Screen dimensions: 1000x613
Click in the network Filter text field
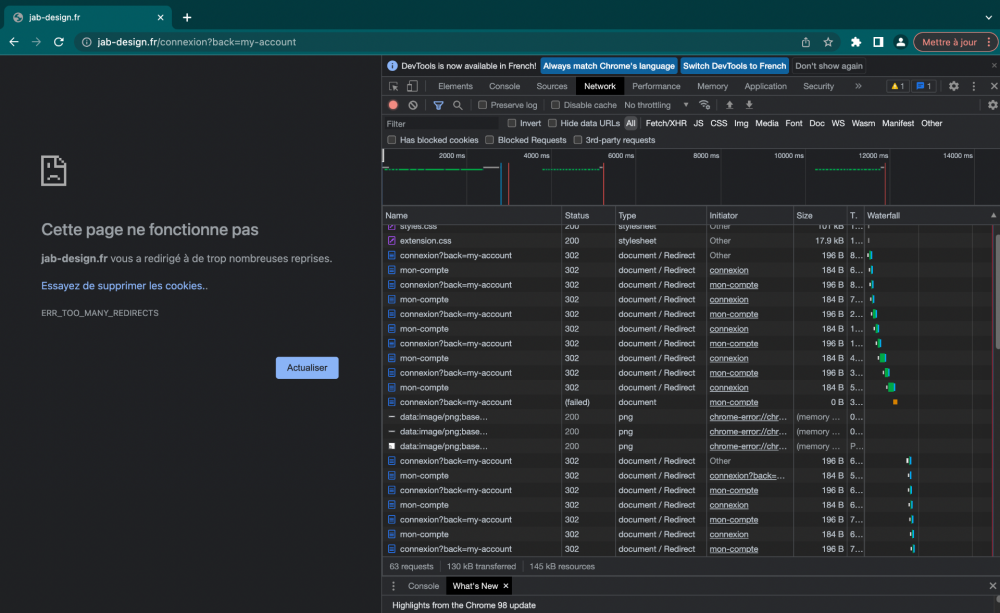pos(440,124)
